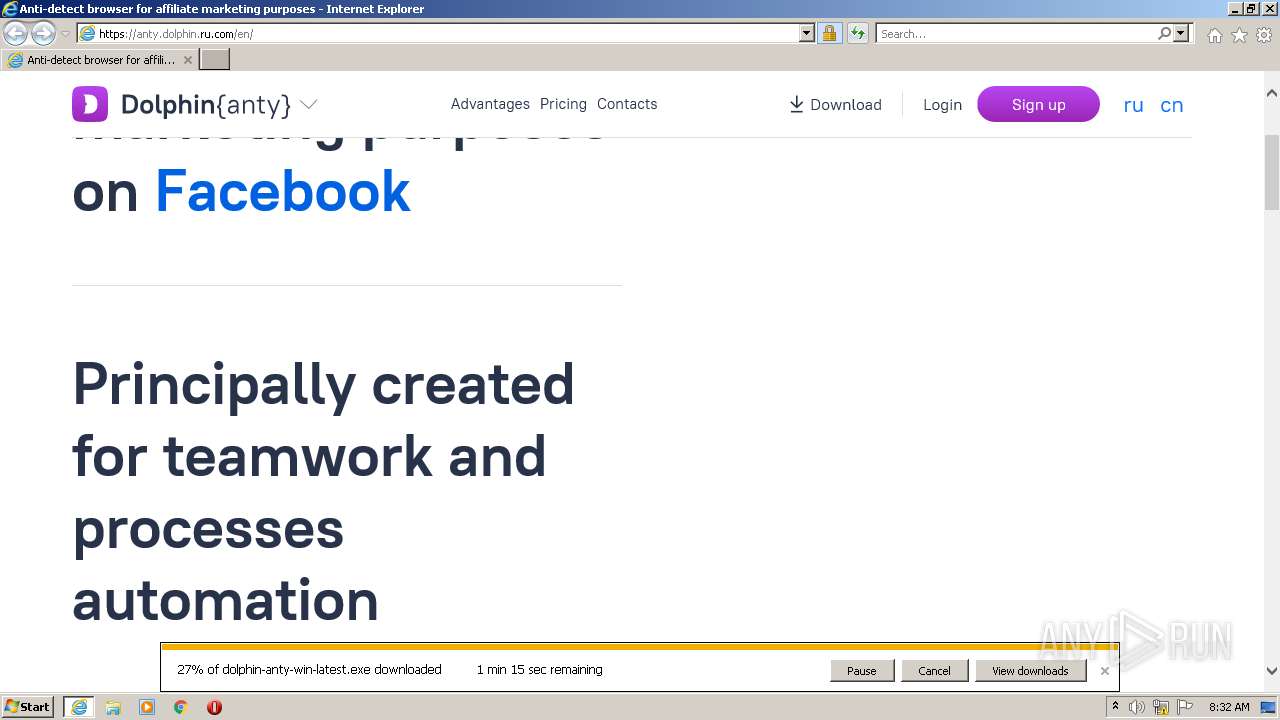The height and width of the screenshot is (720, 1280).
Task: Click the browser Back arrow
Action: point(15,34)
